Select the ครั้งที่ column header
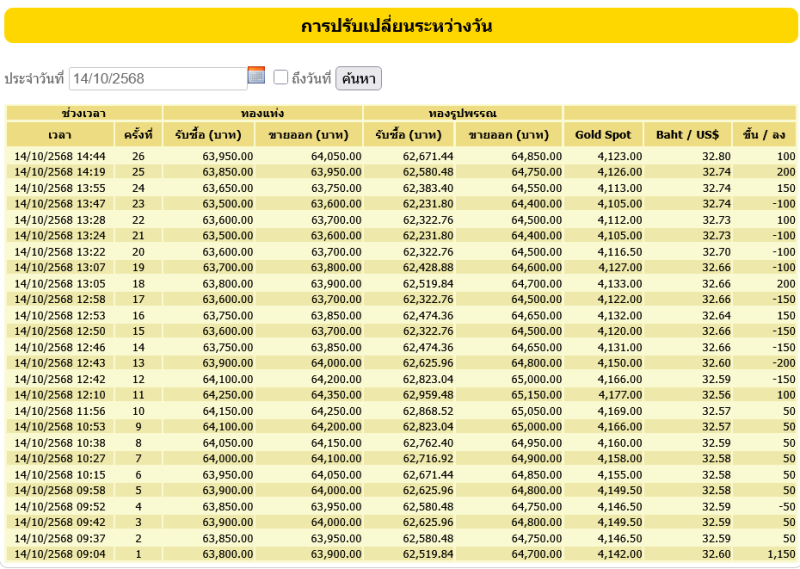 click(138, 135)
